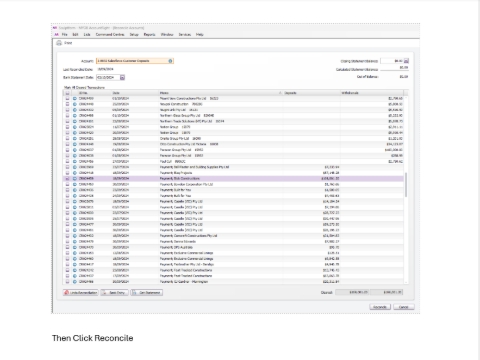
Task: Sort by the Withdrawal column header
Action: (372, 93)
